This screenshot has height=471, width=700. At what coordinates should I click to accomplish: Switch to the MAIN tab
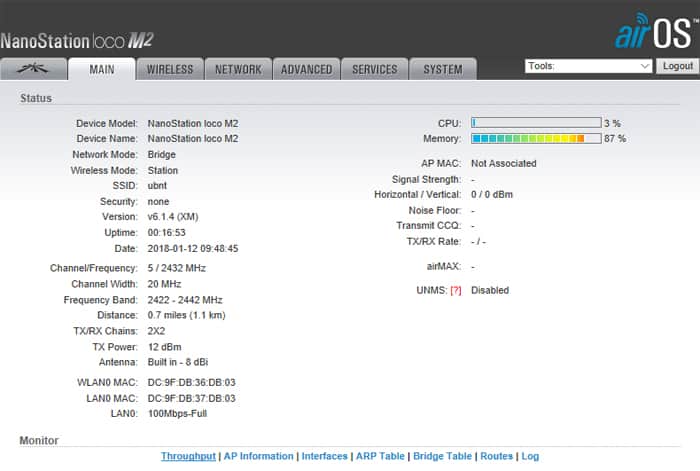click(102, 69)
